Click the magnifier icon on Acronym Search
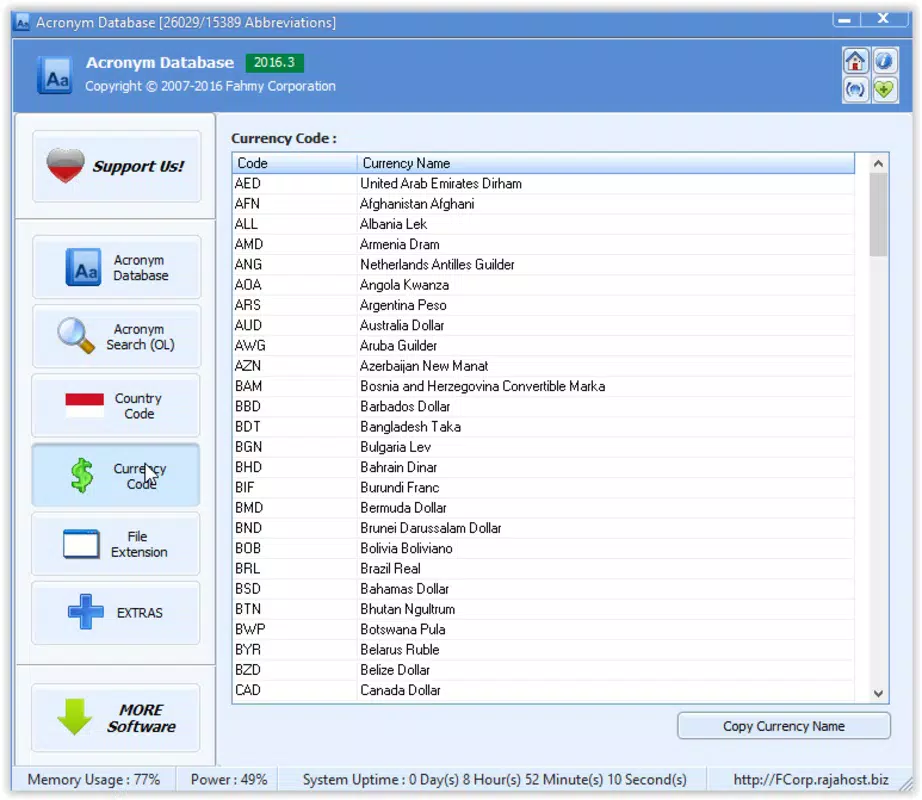This screenshot has height=800, width=922. (x=76, y=336)
